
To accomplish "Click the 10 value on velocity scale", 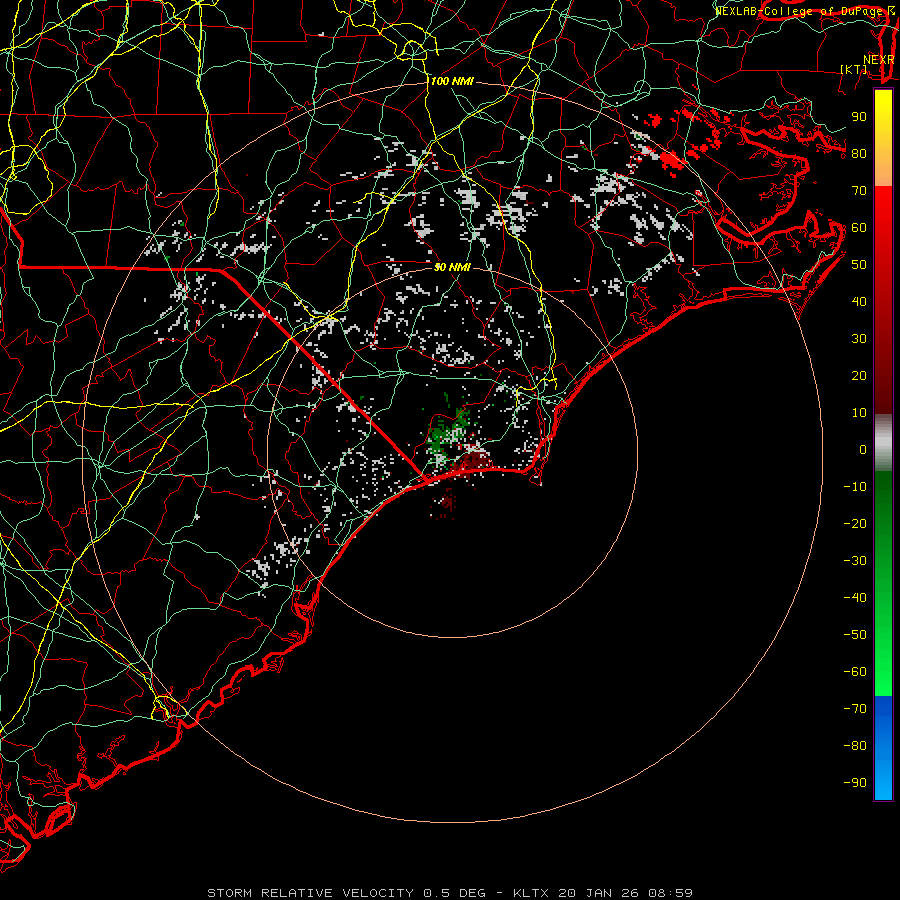I will (x=859, y=413).
